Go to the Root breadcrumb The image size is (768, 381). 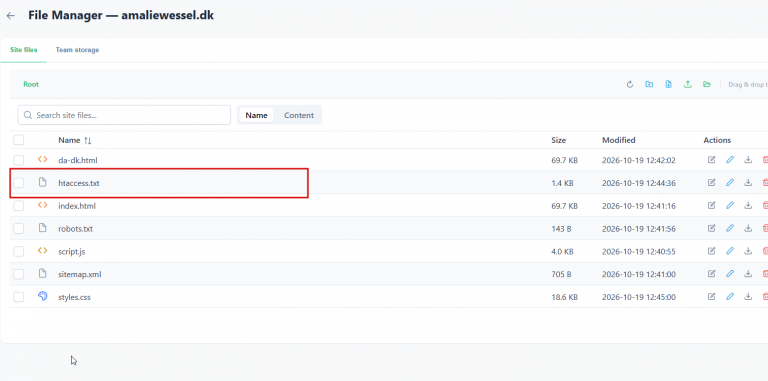[31, 84]
